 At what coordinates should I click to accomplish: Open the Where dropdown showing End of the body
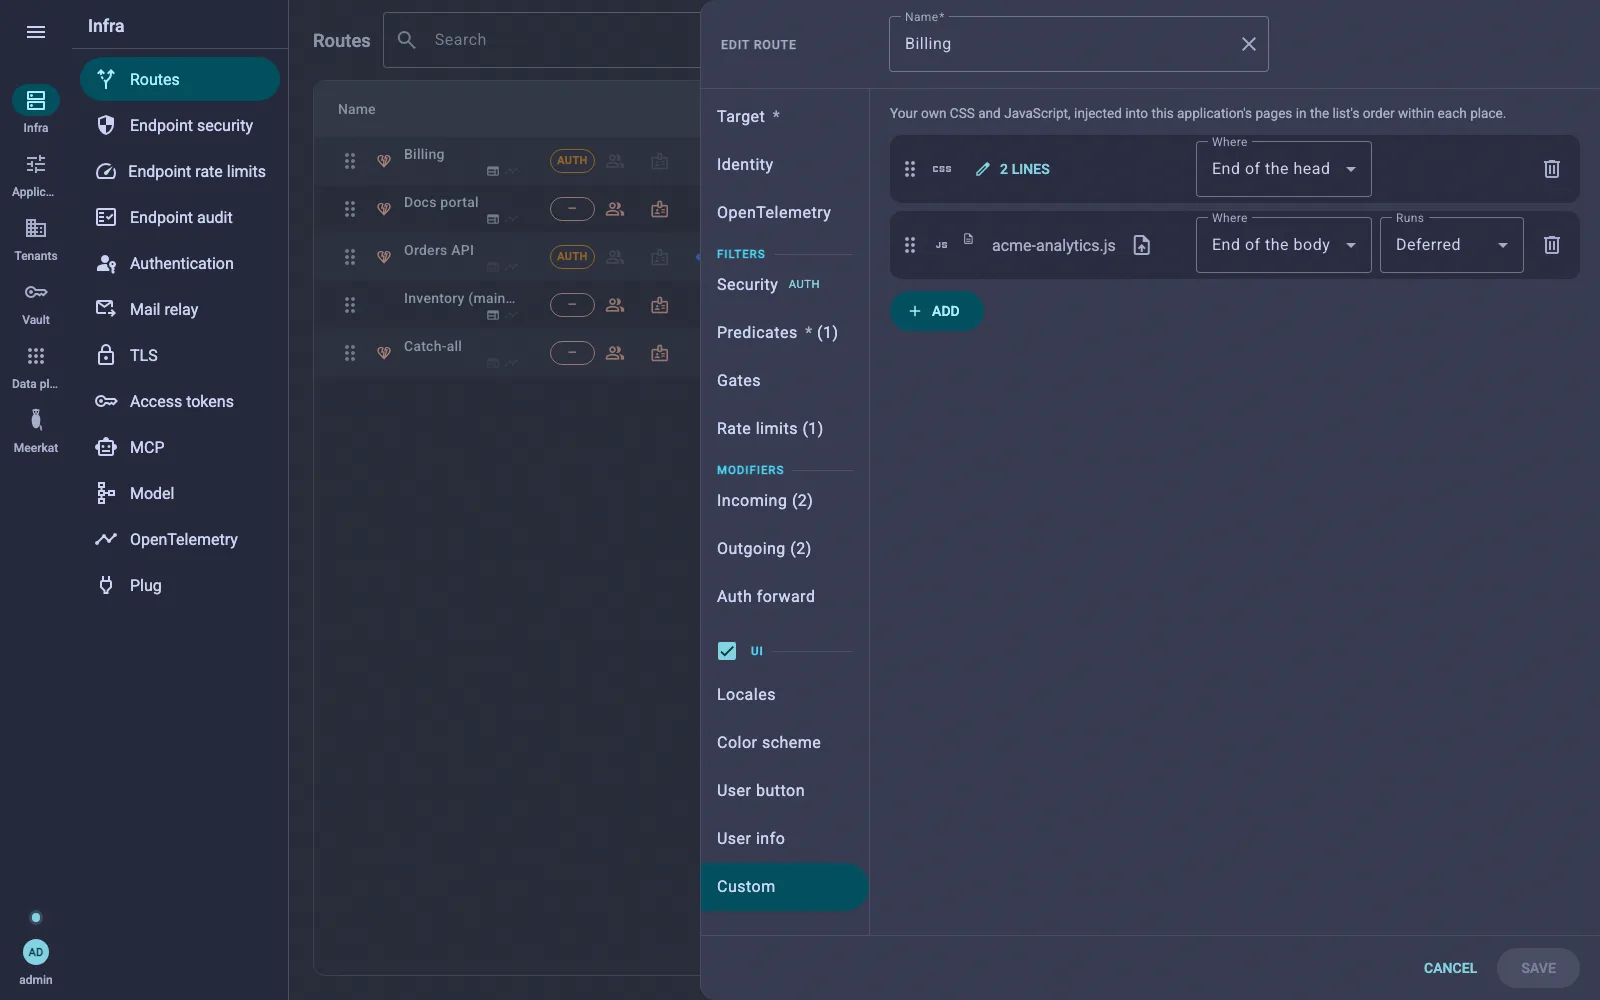click(x=1283, y=245)
